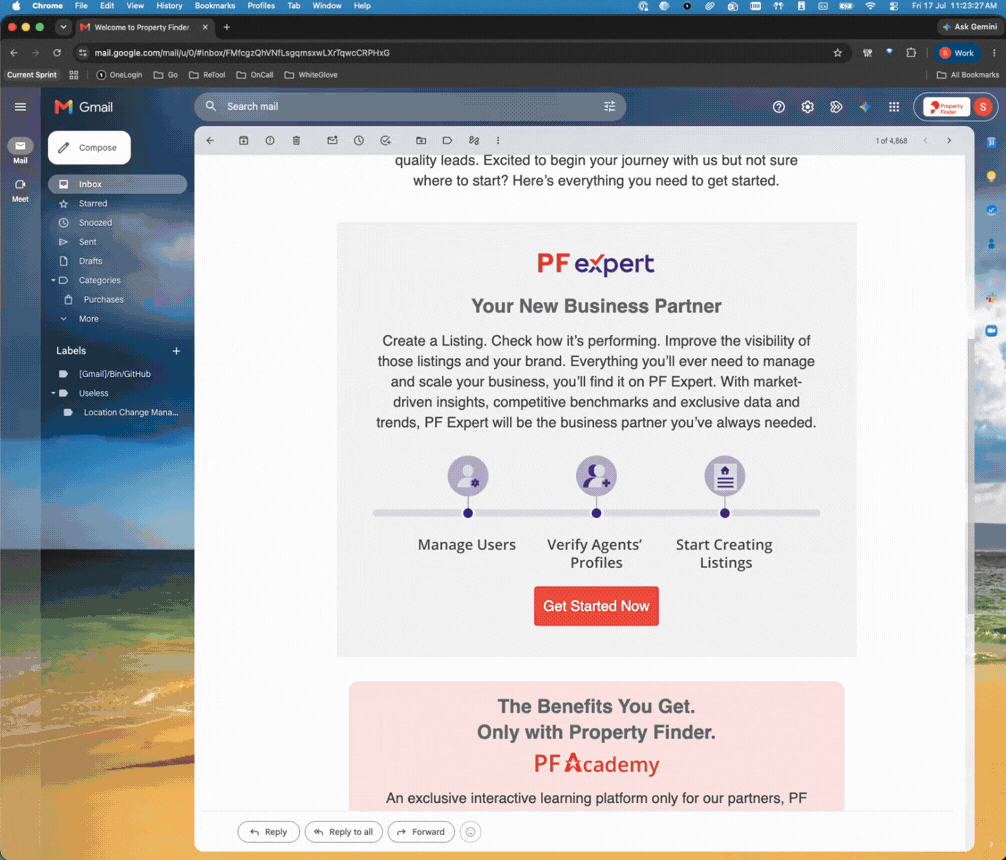Open the Bookmarks menu
The height and width of the screenshot is (860, 1006).
pyautogui.click(x=215, y=6)
